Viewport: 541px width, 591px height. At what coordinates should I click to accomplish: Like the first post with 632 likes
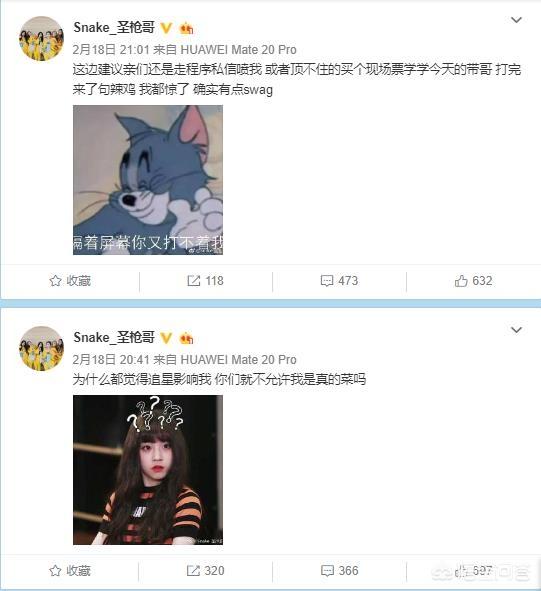coord(474,281)
